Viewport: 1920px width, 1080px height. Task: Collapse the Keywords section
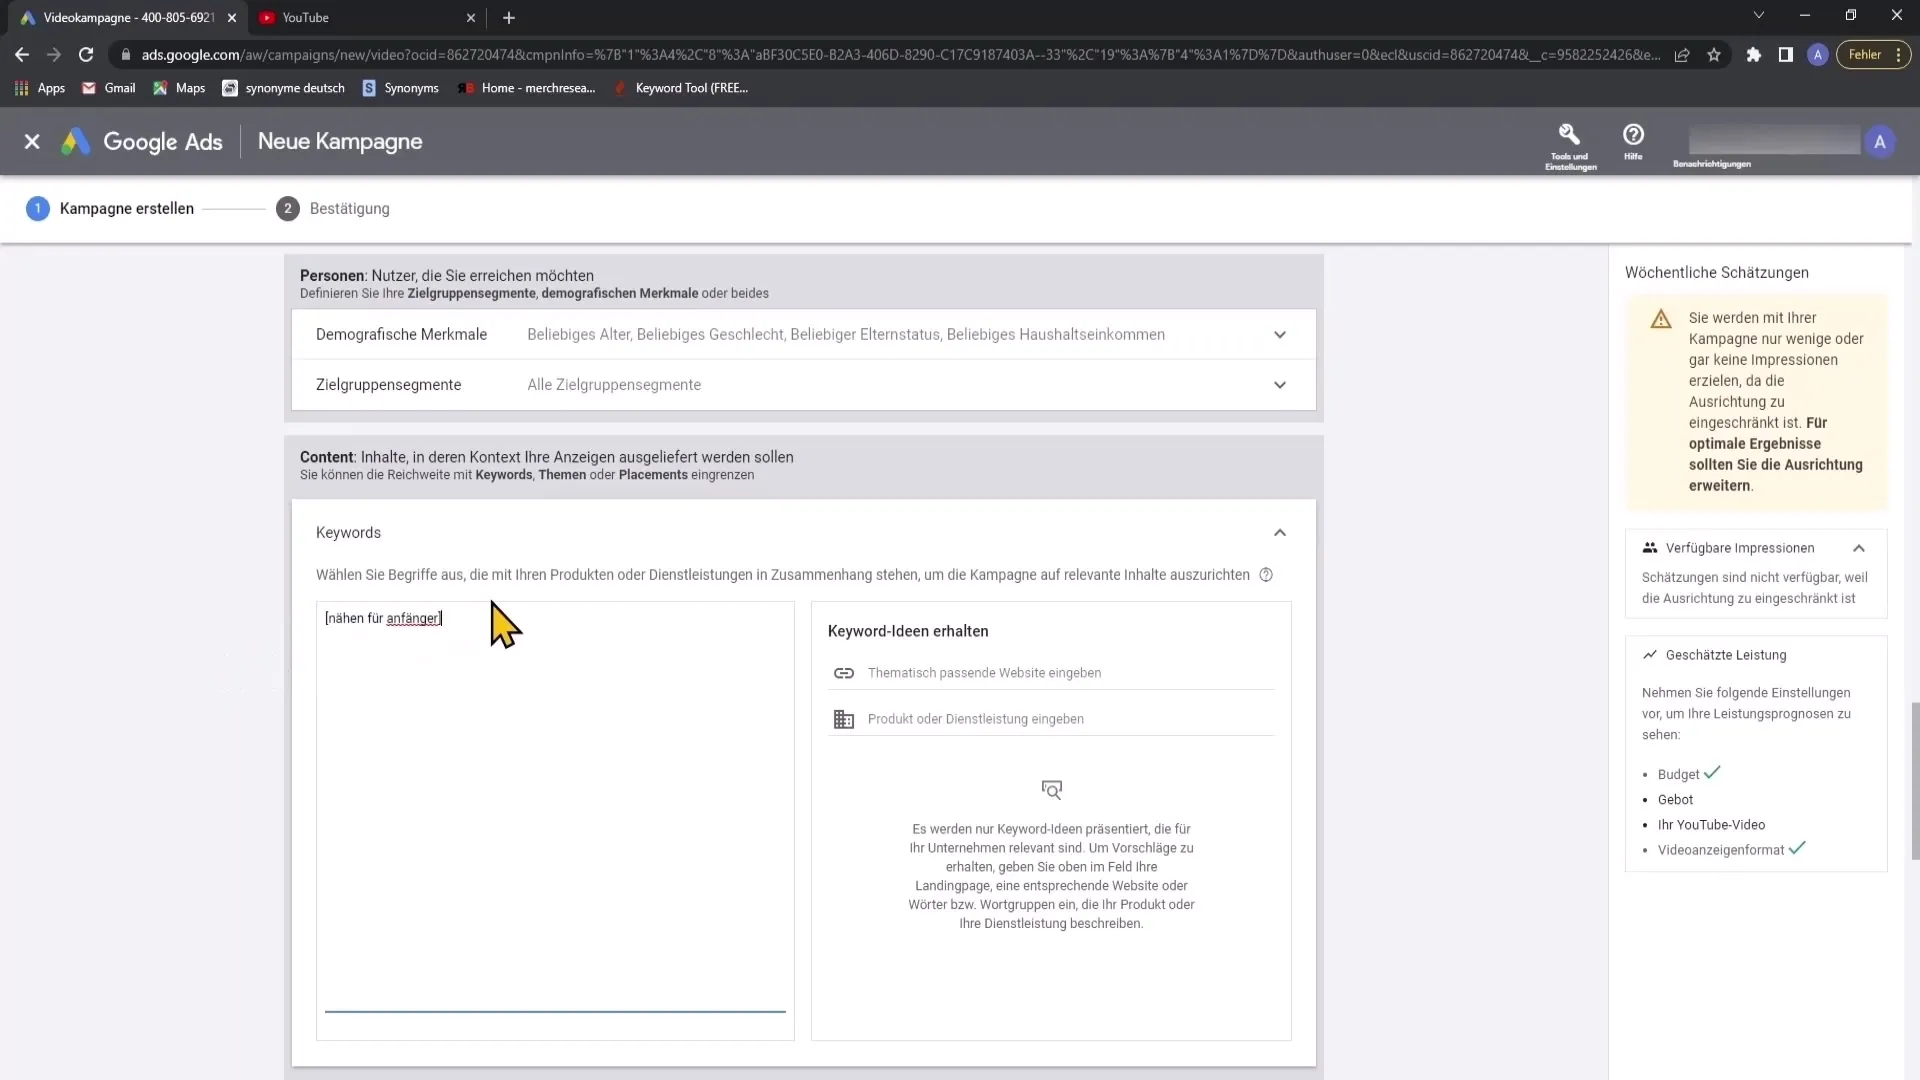[1279, 533]
